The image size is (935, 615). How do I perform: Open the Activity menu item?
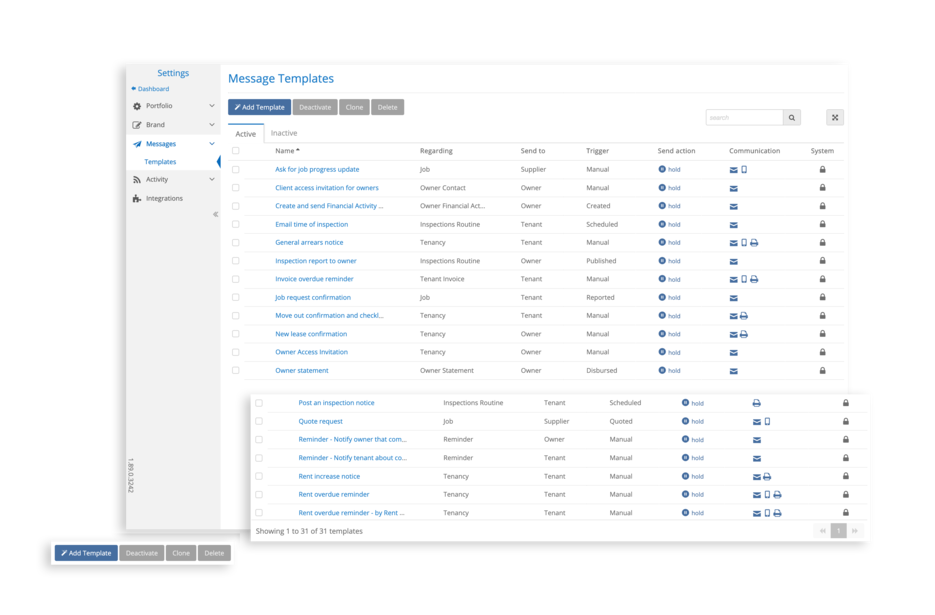tap(157, 180)
